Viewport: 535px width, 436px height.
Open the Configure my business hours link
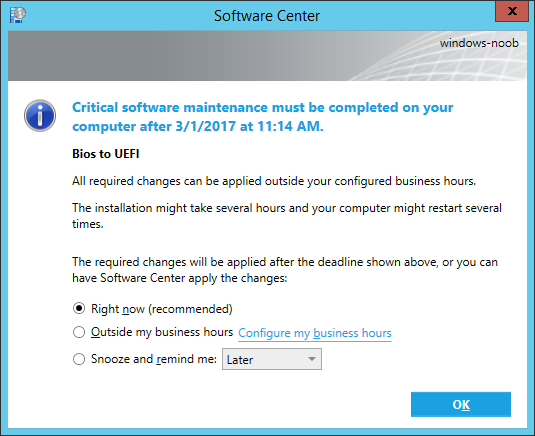pyautogui.click(x=315, y=333)
